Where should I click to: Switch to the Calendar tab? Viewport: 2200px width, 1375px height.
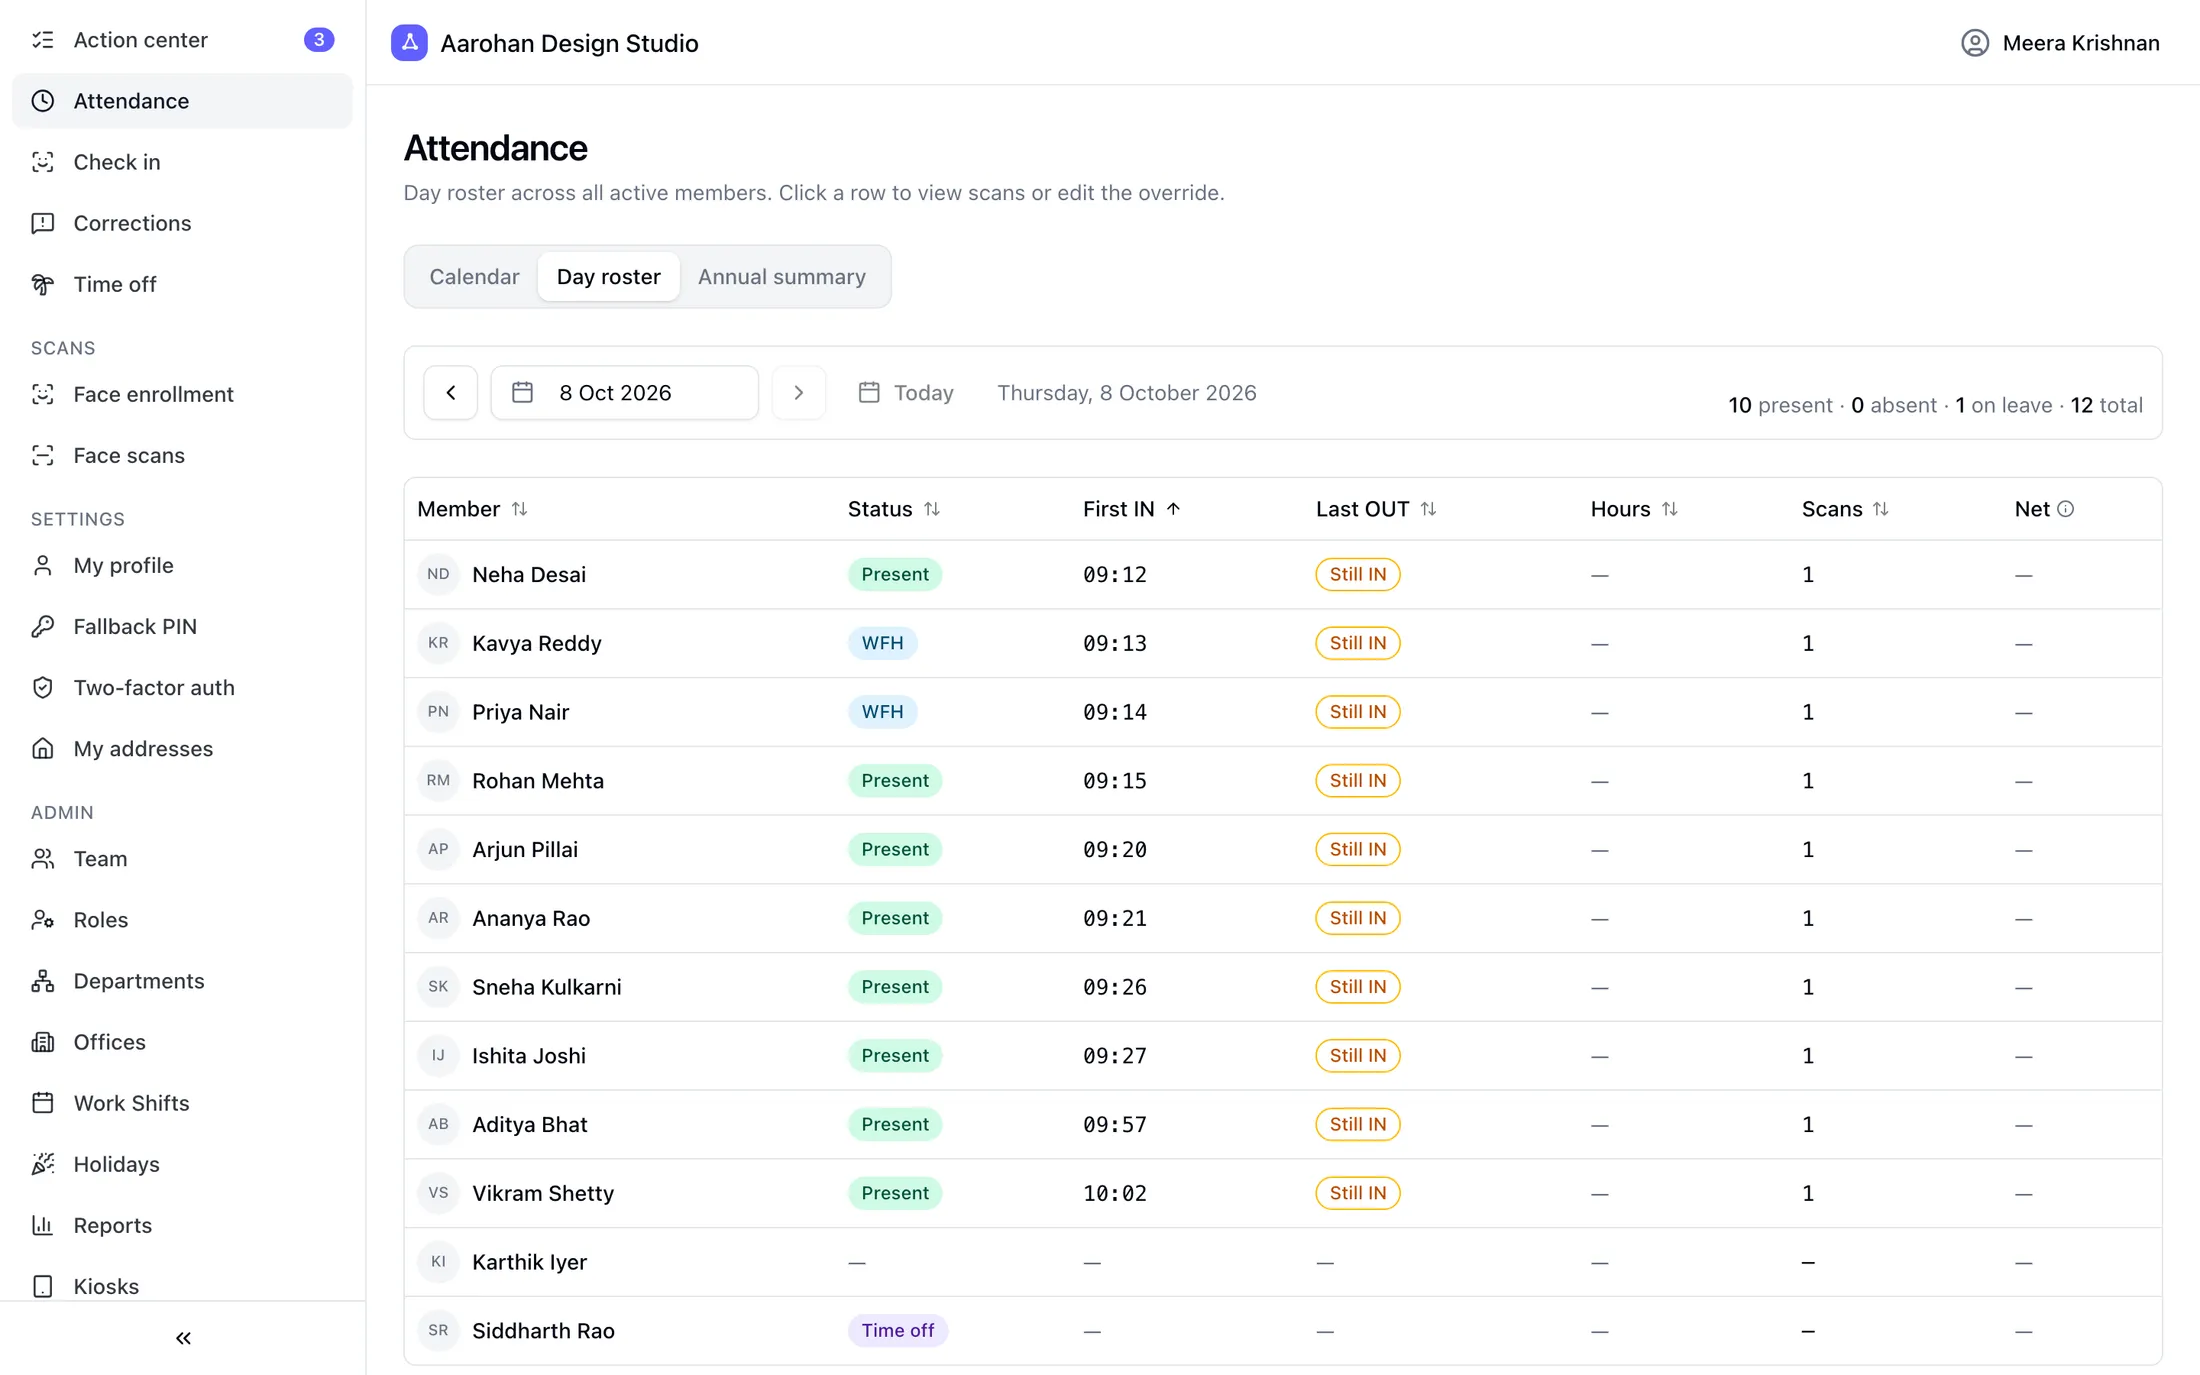[x=474, y=277]
